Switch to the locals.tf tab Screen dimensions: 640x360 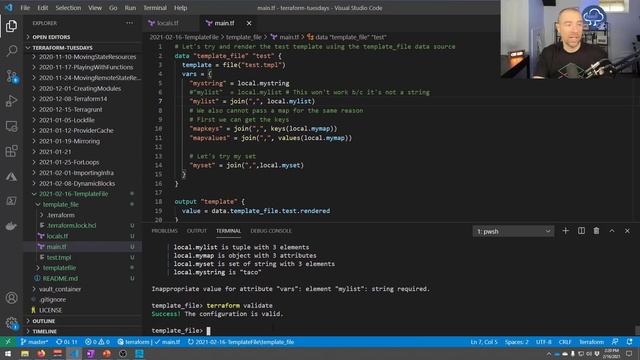point(167,23)
